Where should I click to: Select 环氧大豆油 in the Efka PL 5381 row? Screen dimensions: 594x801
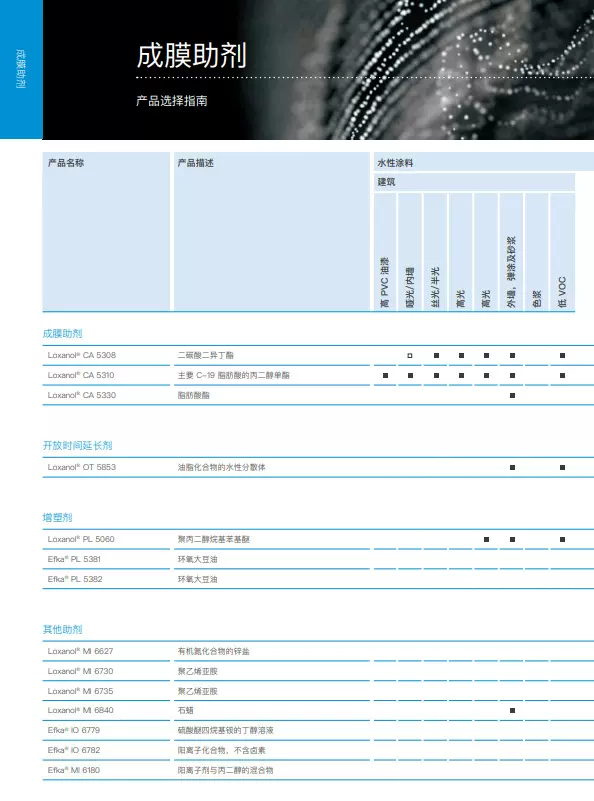click(x=198, y=559)
